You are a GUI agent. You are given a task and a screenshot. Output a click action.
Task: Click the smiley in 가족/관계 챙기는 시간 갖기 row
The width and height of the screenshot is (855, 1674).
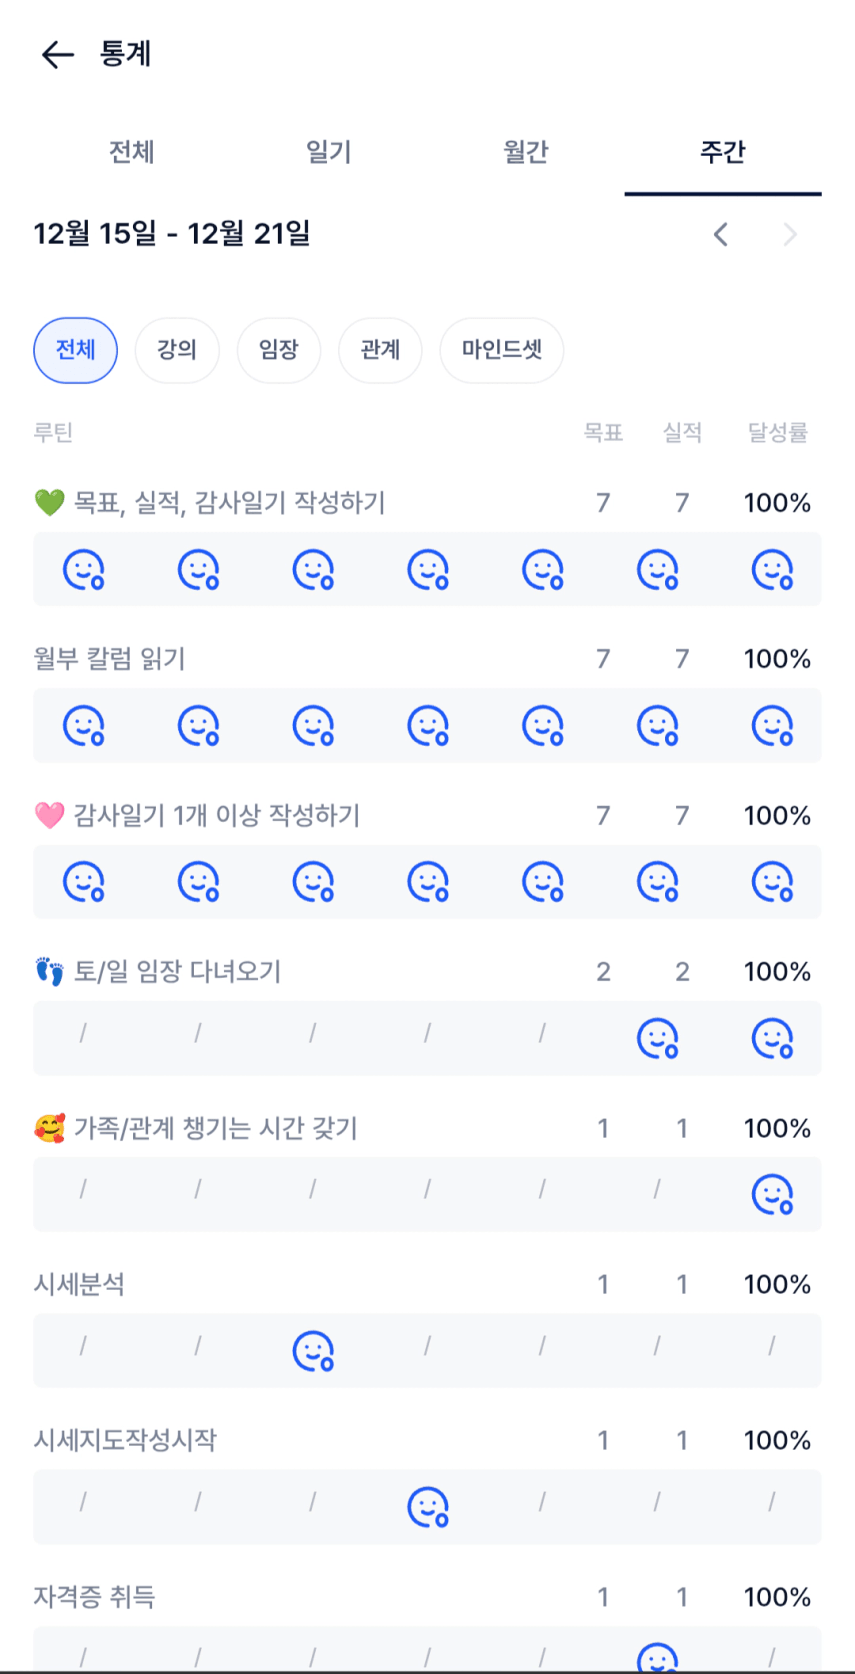click(x=772, y=1195)
